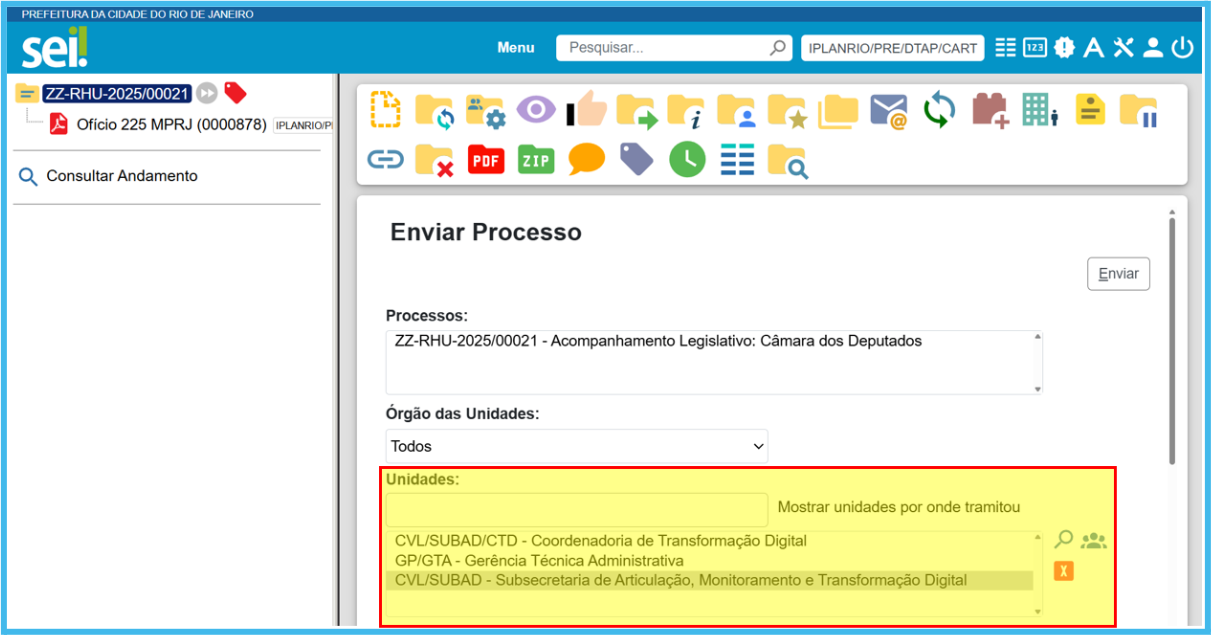The width and height of the screenshot is (1211, 636).
Task: Click the red PDF generation icon
Action: pyautogui.click(x=486, y=160)
